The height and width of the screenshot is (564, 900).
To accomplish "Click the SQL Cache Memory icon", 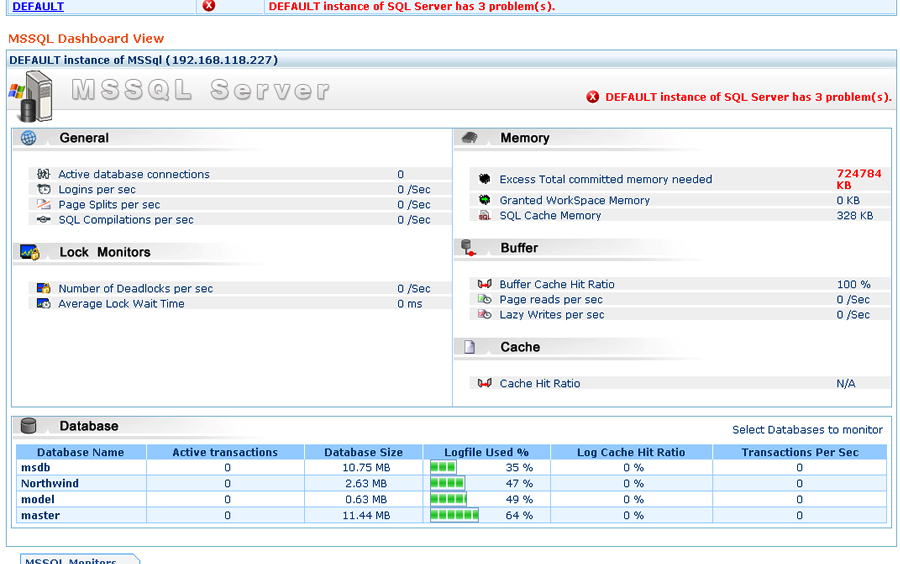I will click(484, 216).
